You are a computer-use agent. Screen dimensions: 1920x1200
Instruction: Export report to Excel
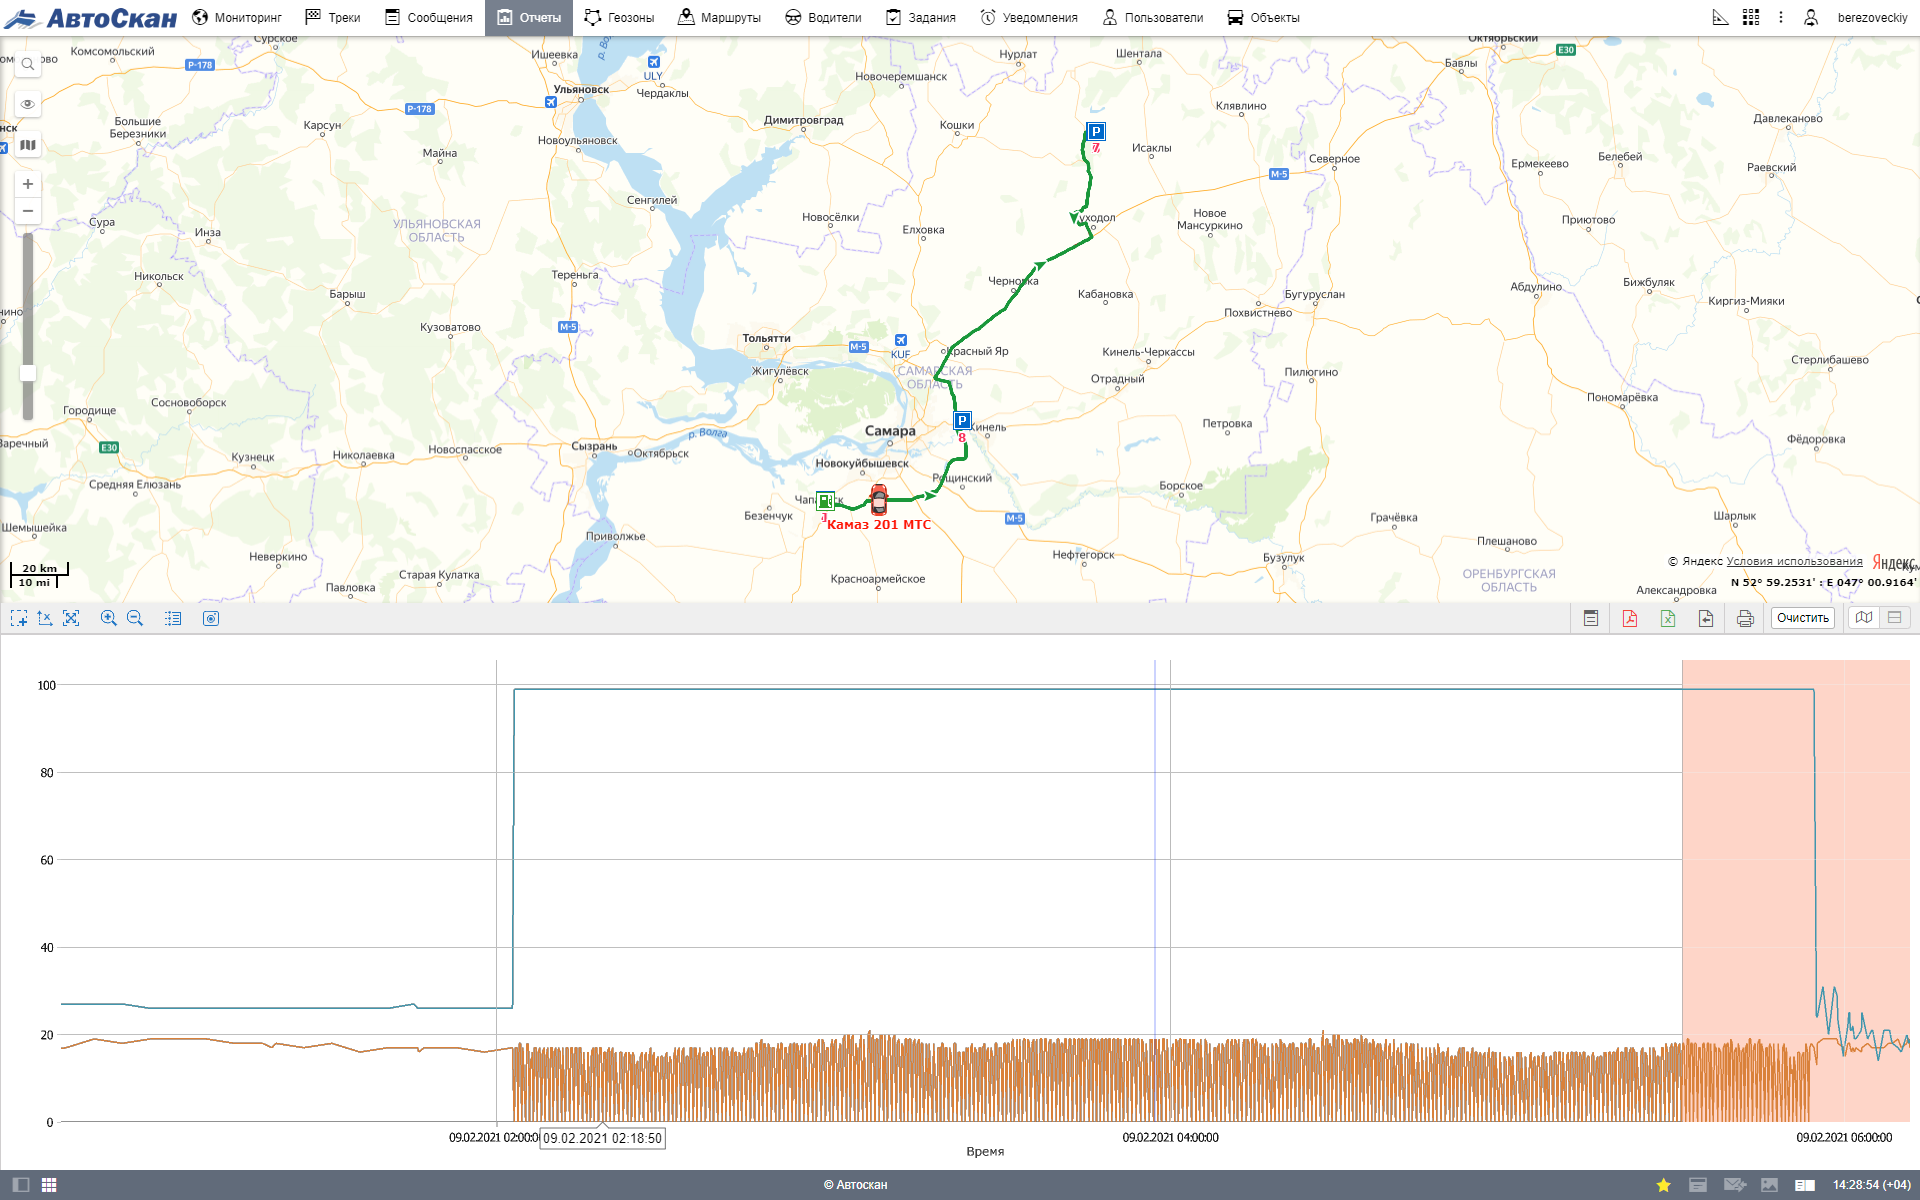(1668, 619)
